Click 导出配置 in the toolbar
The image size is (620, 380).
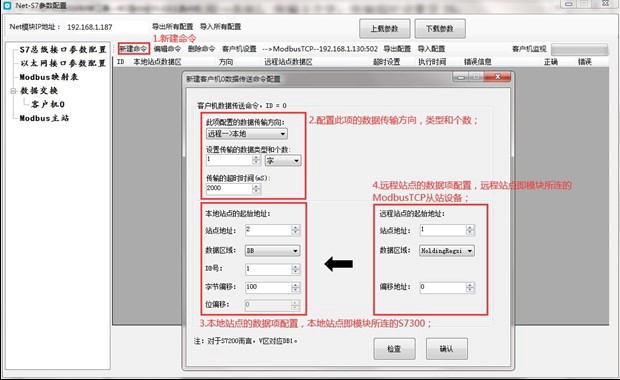coord(397,49)
